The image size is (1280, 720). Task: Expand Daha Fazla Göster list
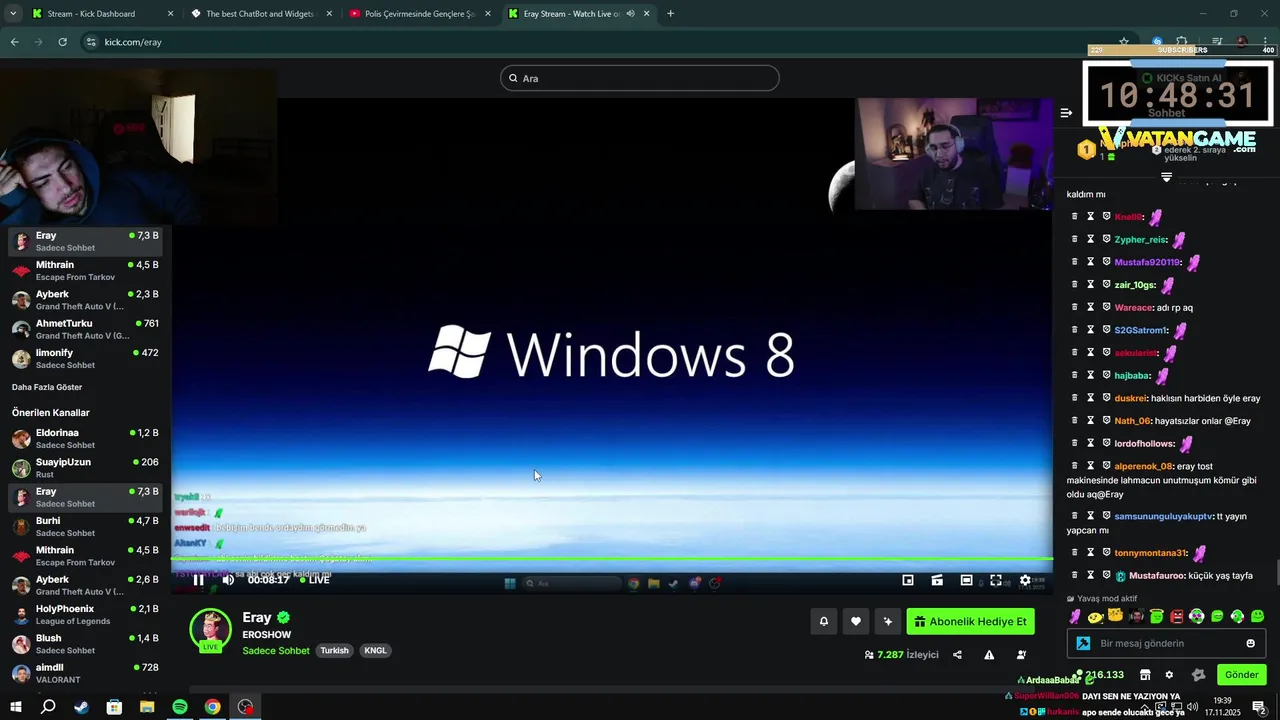(47, 387)
